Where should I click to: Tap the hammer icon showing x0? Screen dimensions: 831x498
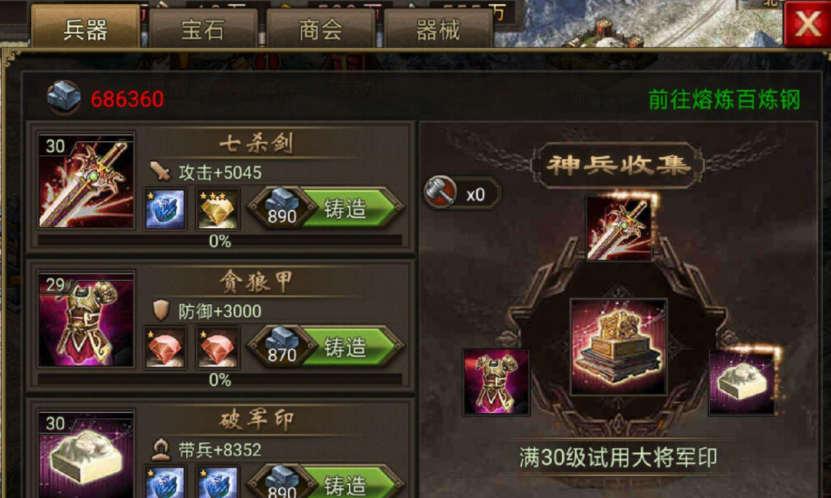pos(440,192)
